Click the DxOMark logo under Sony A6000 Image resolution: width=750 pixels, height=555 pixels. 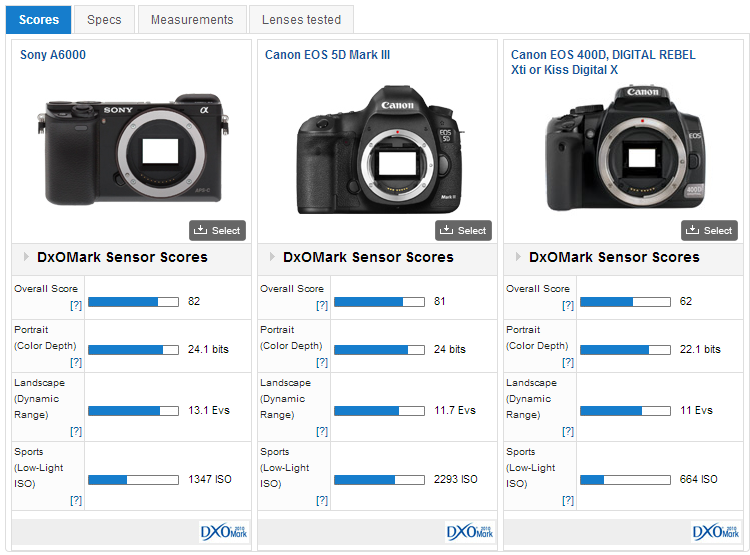(222, 531)
